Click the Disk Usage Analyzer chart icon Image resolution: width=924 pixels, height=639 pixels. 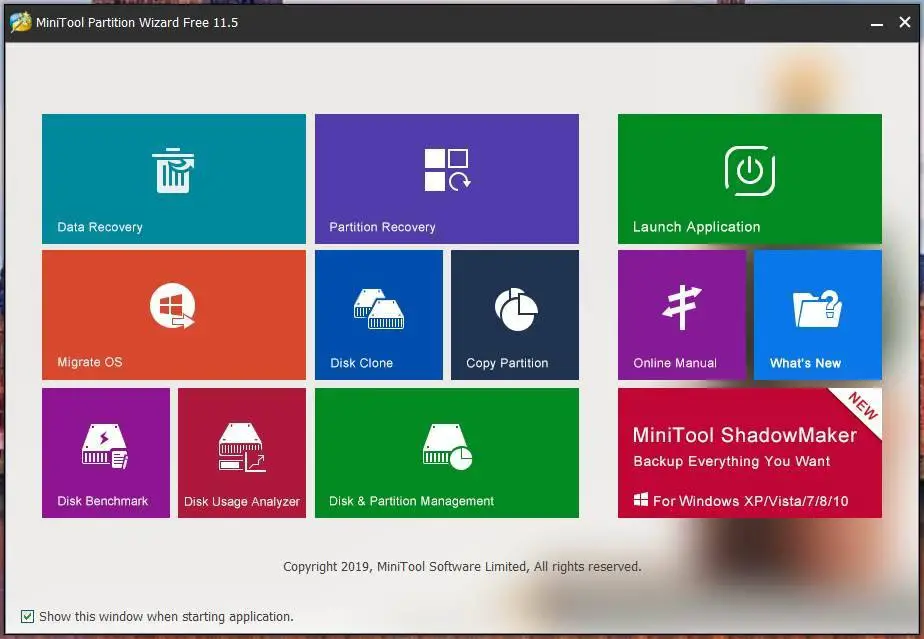click(242, 447)
